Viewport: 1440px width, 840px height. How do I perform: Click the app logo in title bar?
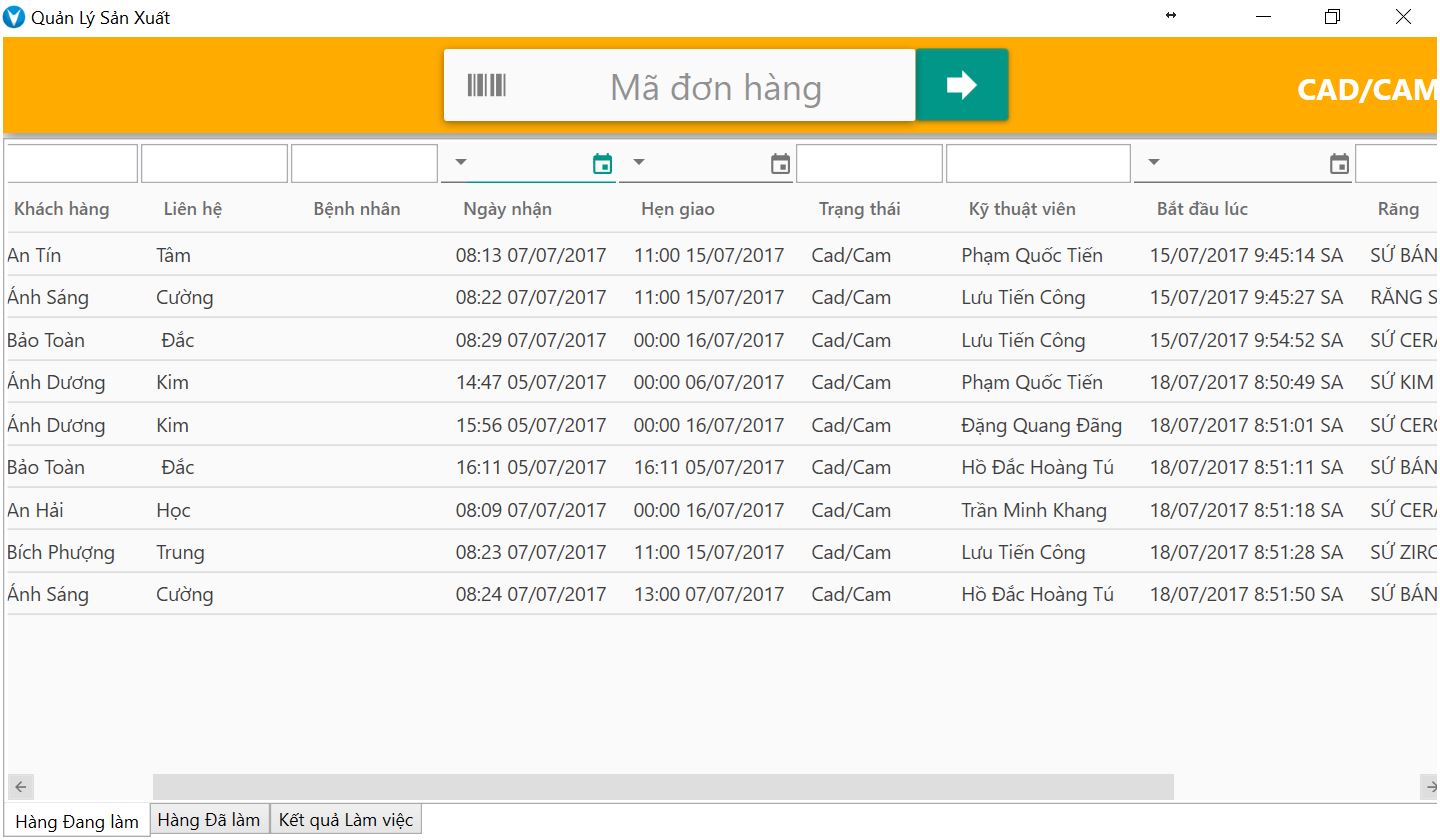click(x=14, y=17)
